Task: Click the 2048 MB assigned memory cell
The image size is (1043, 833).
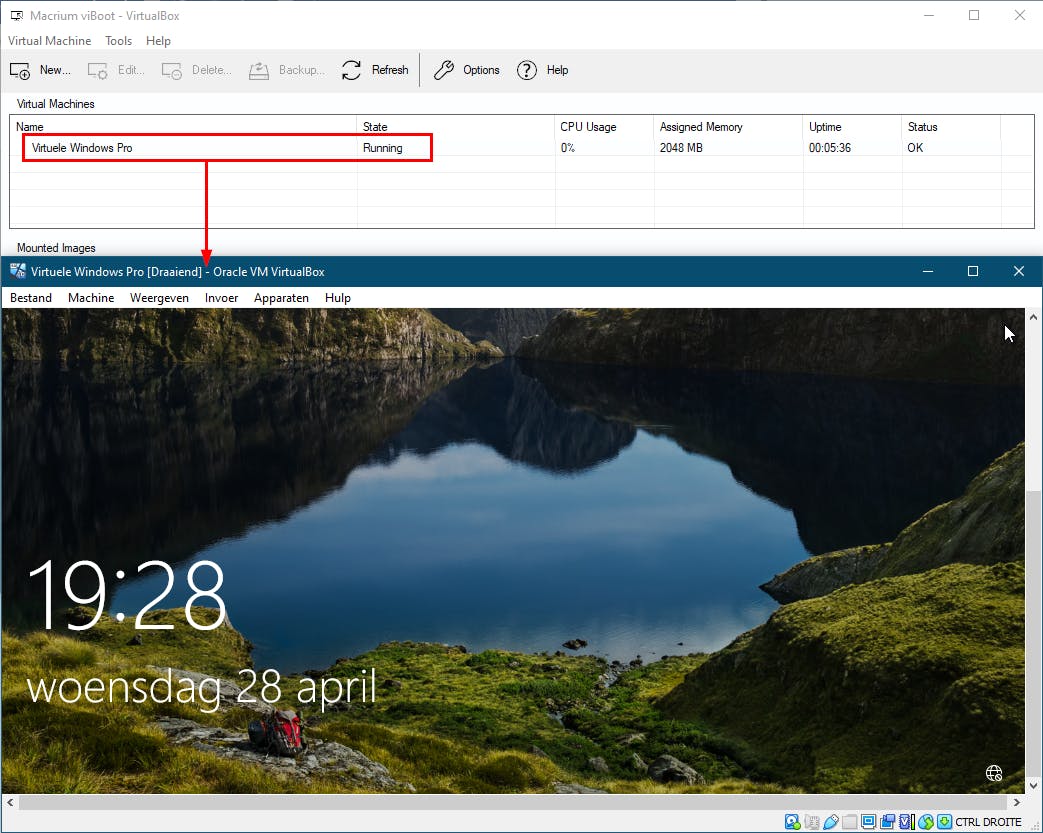Action: coord(681,148)
